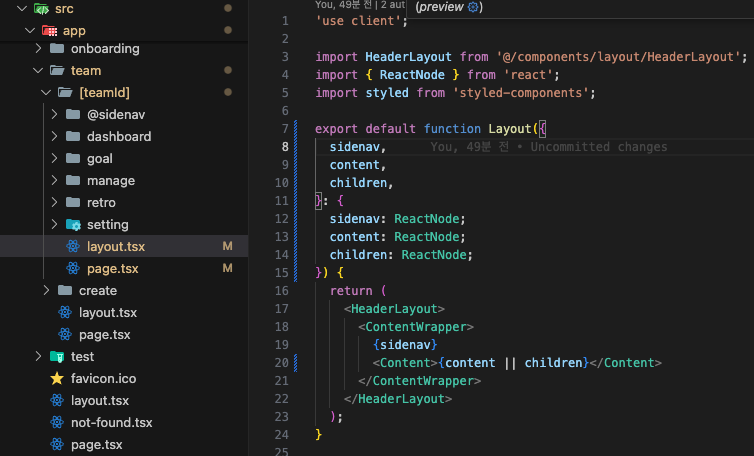Click React icon of modified page.tsx

coord(73,268)
